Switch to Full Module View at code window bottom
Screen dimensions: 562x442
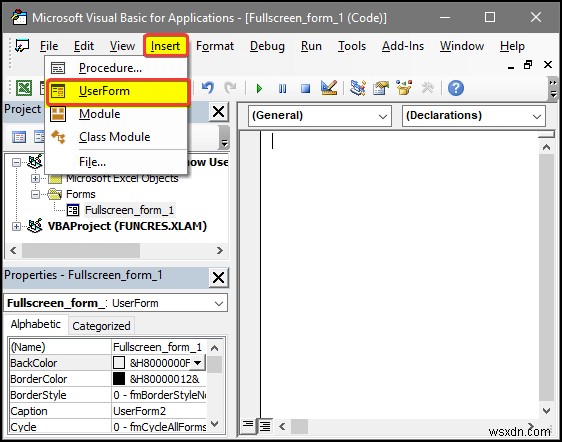pos(265,426)
